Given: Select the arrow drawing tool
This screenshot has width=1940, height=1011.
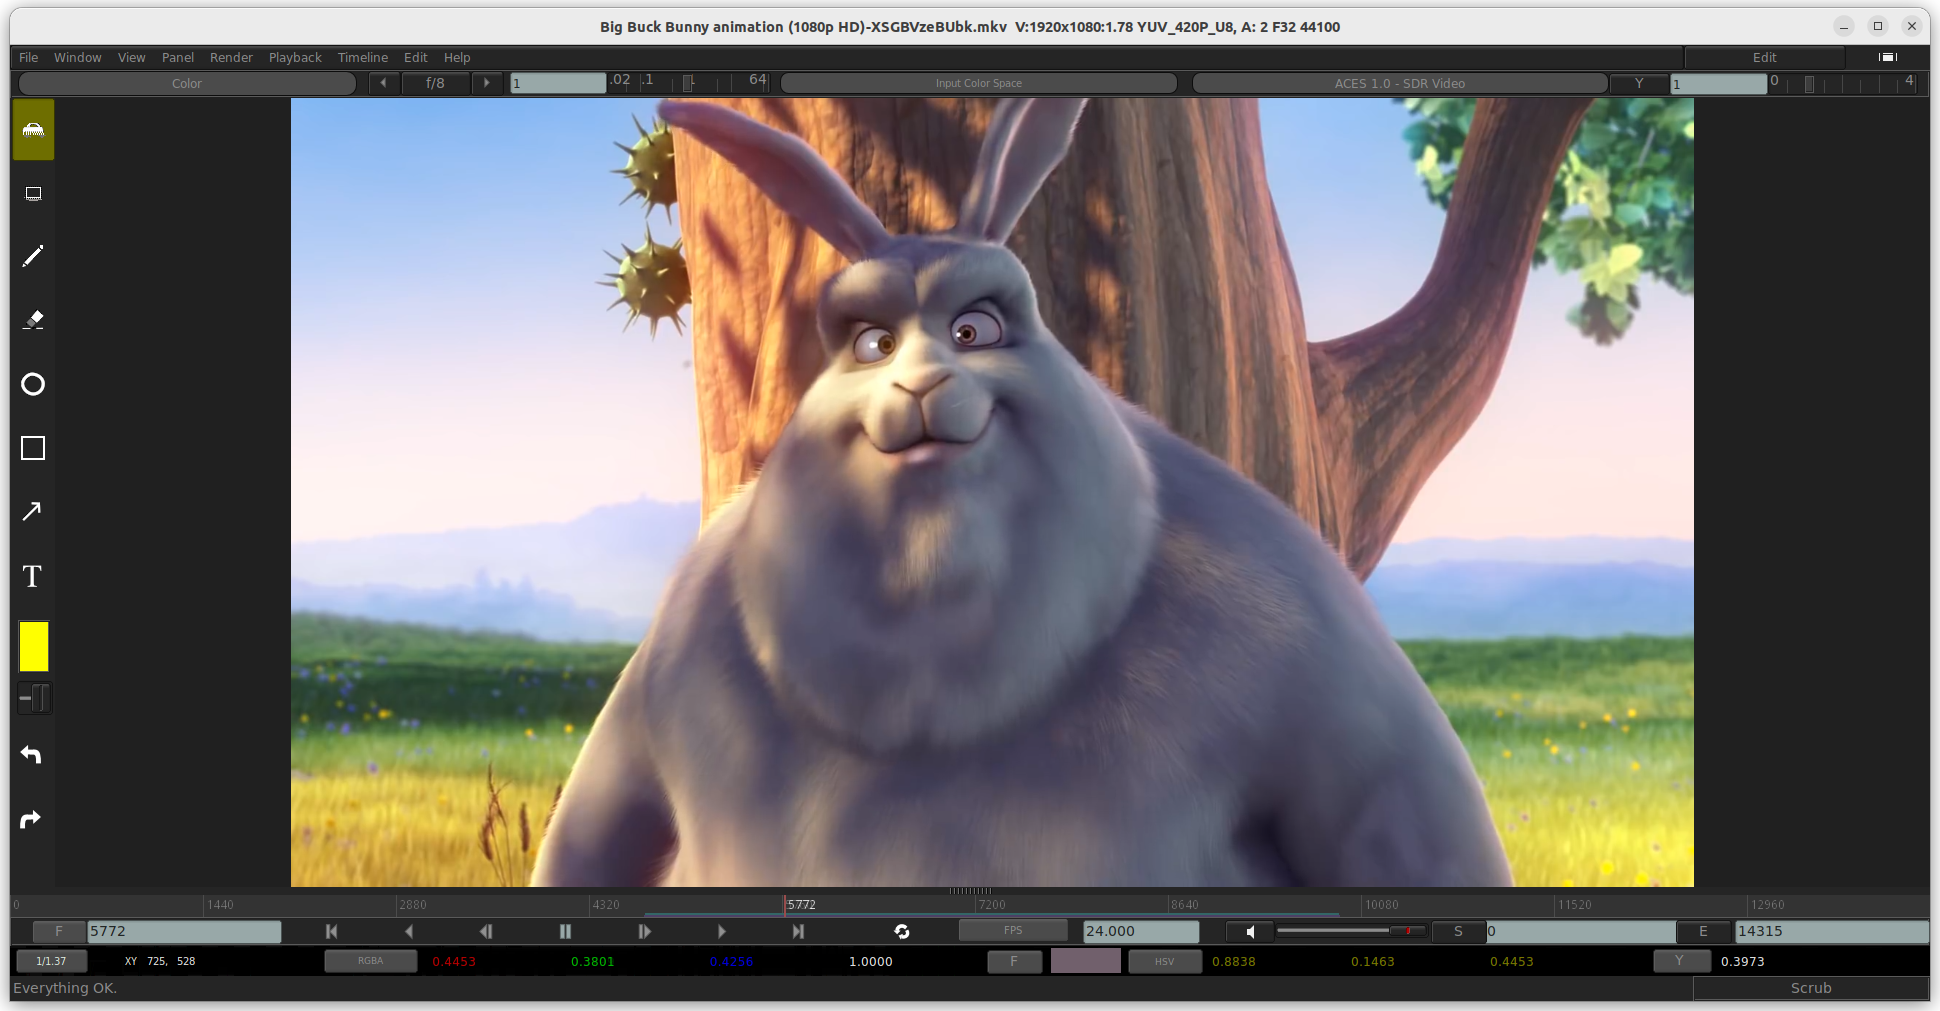Looking at the screenshot, I should tap(33, 511).
